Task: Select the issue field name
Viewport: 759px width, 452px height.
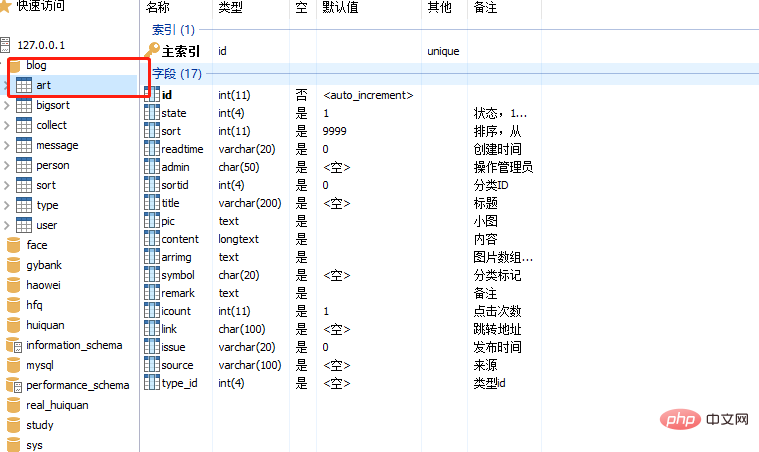Action: pos(173,347)
